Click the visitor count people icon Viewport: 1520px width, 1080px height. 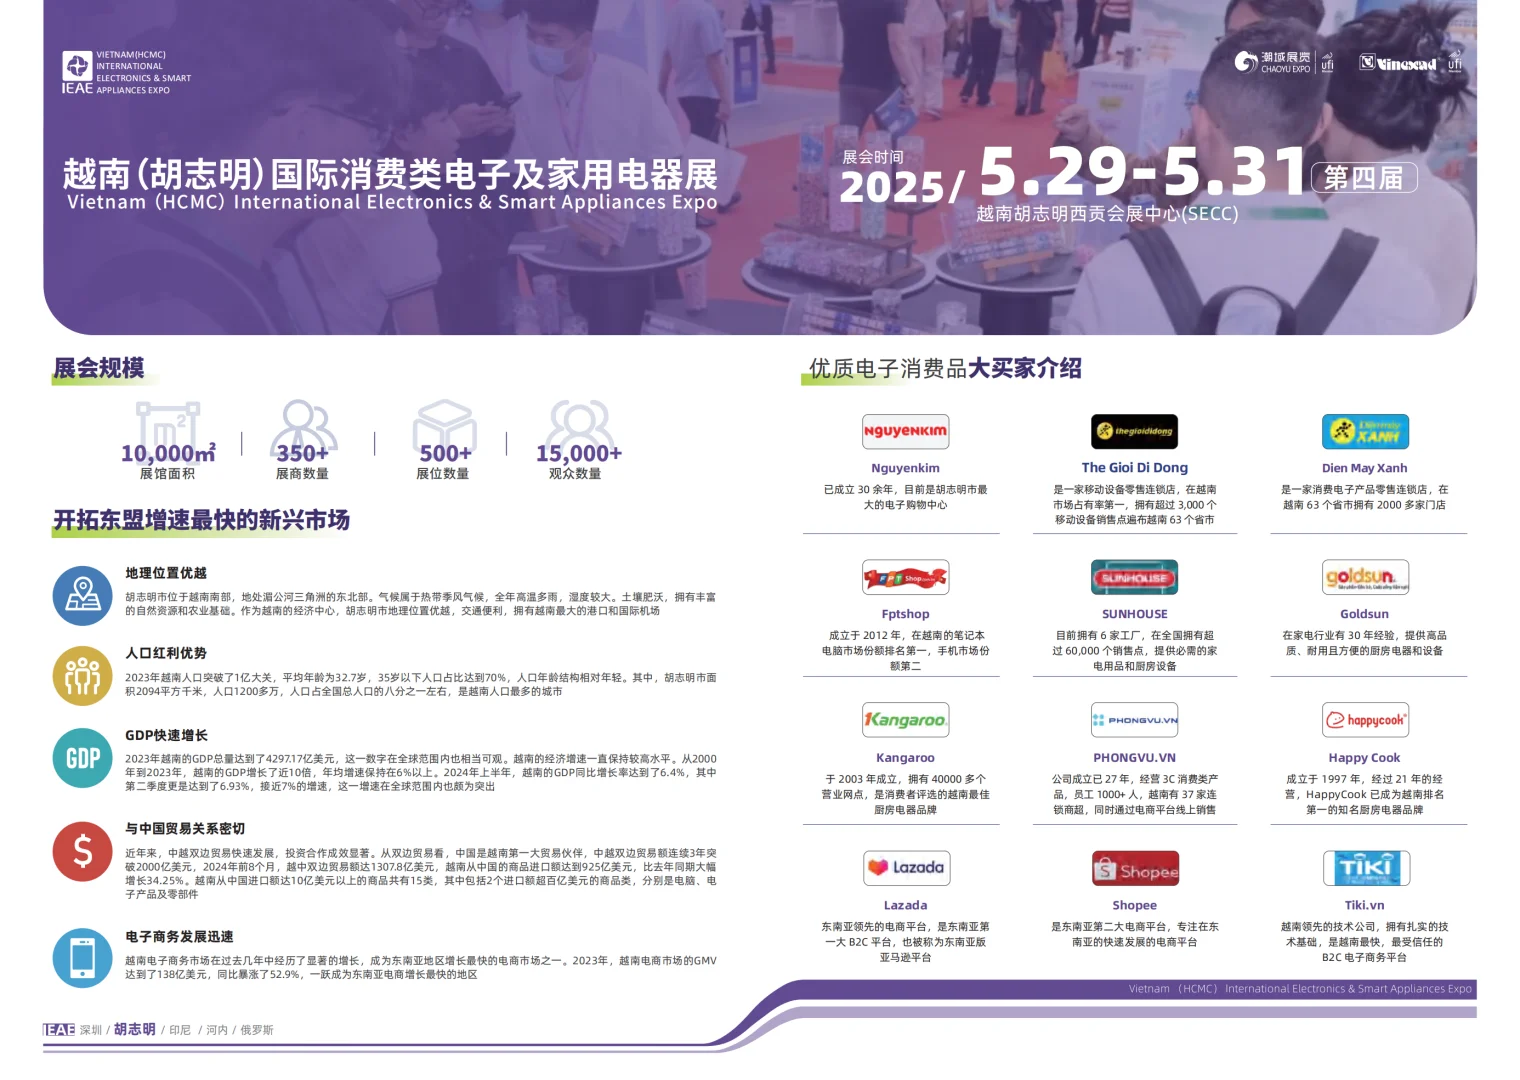[579, 424]
